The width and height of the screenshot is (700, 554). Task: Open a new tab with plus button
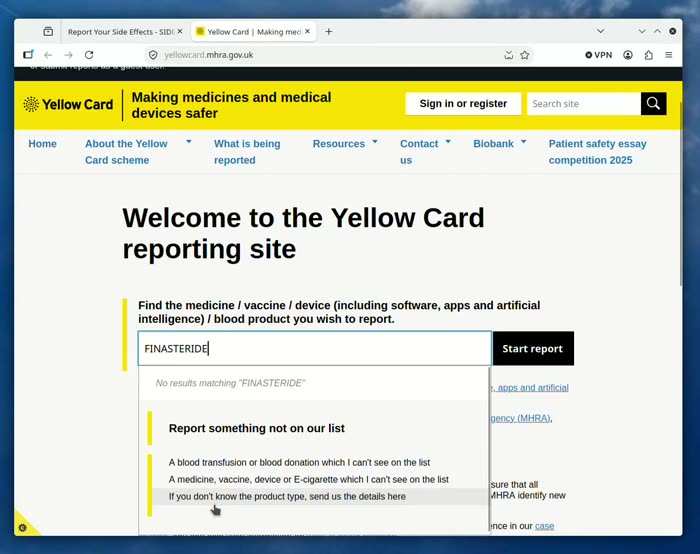tap(329, 32)
